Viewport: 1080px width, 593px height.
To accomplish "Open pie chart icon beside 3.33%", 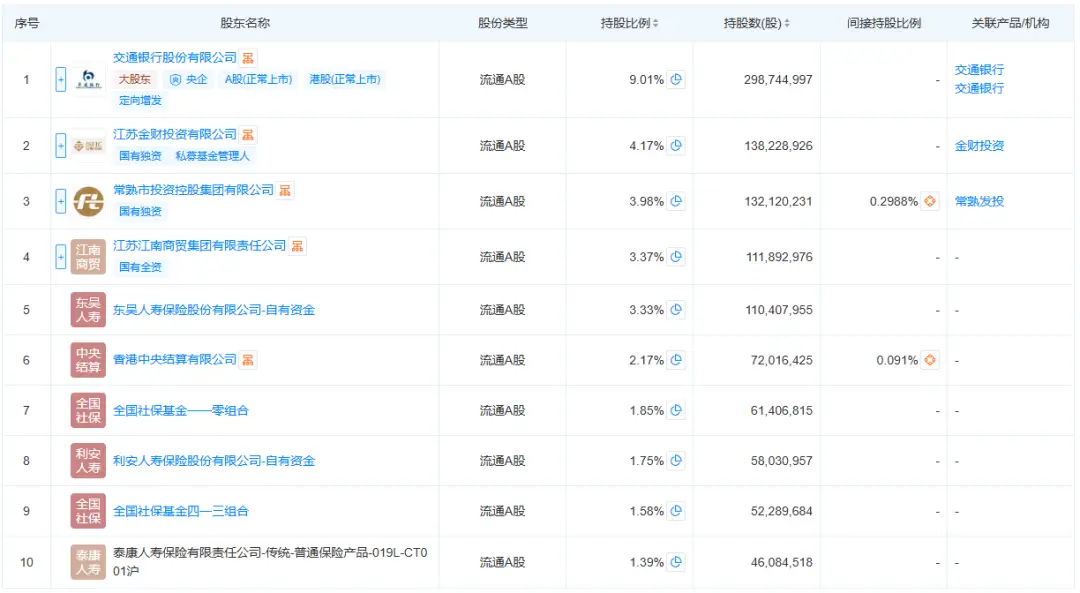I will (x=676, y=310).
